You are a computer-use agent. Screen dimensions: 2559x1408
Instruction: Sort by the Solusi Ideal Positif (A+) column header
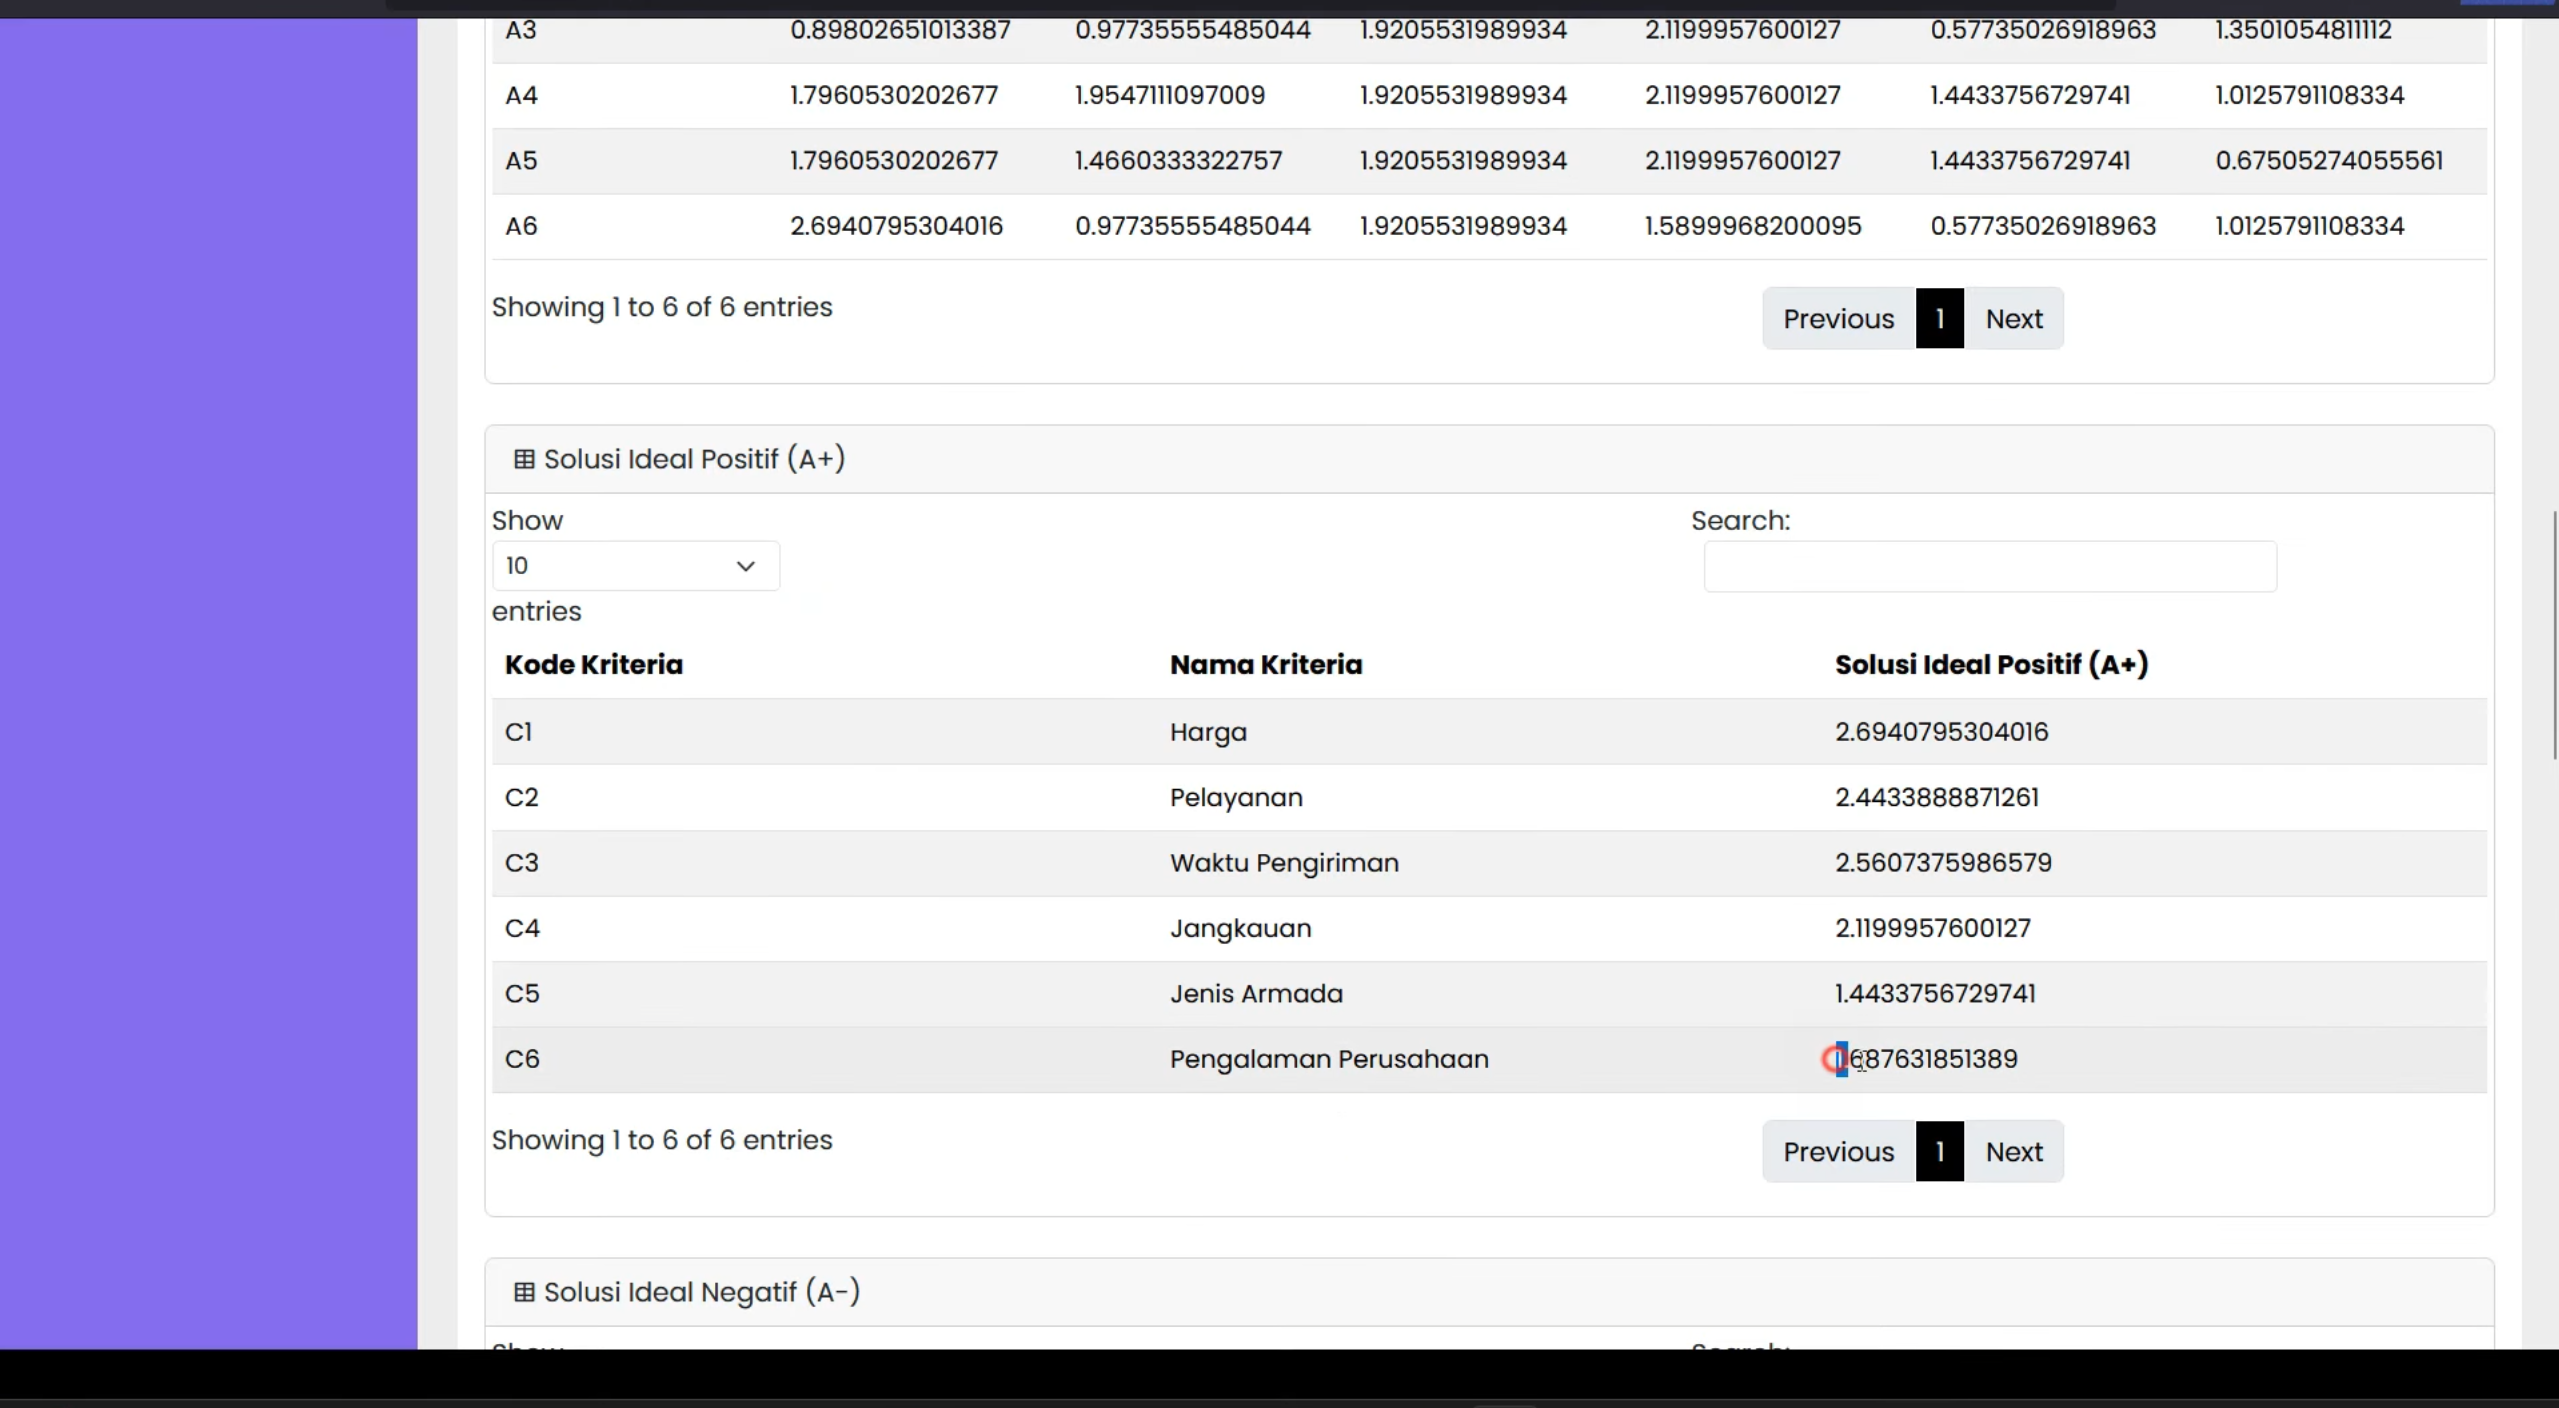(1991, 665)
